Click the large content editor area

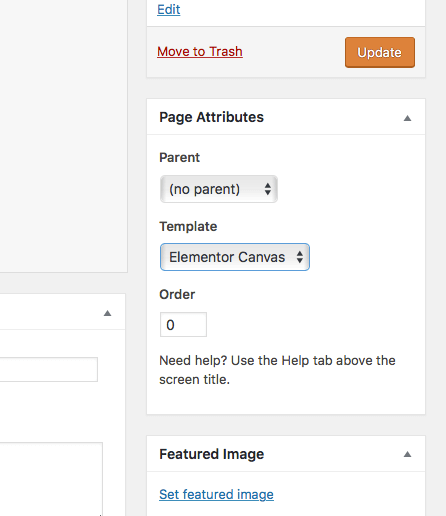coord(63,136)
